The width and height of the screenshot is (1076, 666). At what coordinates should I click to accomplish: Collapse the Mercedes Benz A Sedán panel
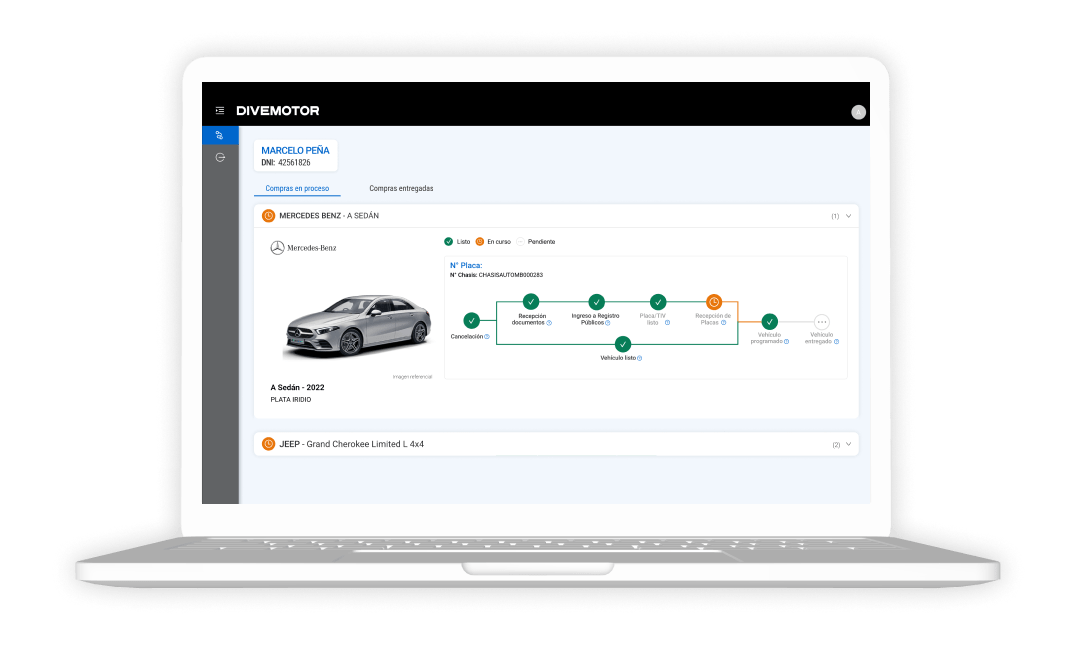point(848,215)
